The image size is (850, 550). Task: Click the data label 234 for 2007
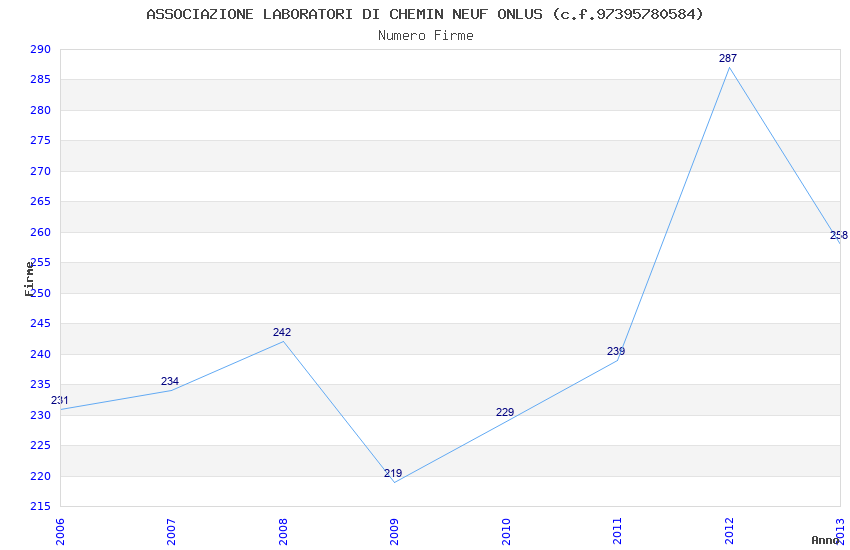[170, 381]
